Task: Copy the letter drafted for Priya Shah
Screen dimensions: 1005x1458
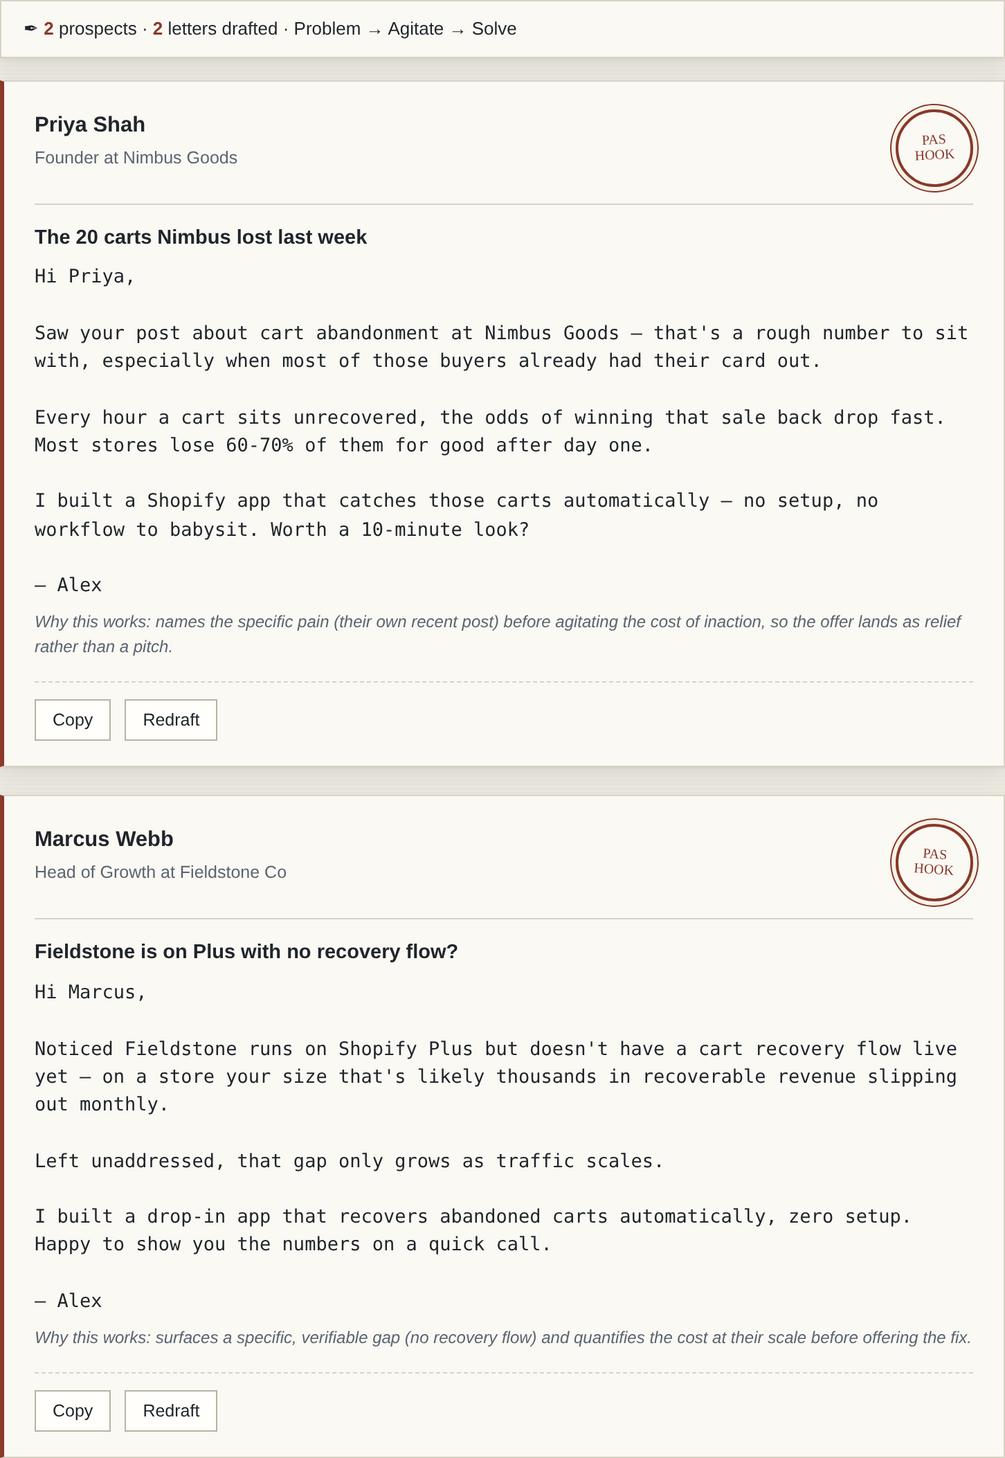Action: (72, 720)
